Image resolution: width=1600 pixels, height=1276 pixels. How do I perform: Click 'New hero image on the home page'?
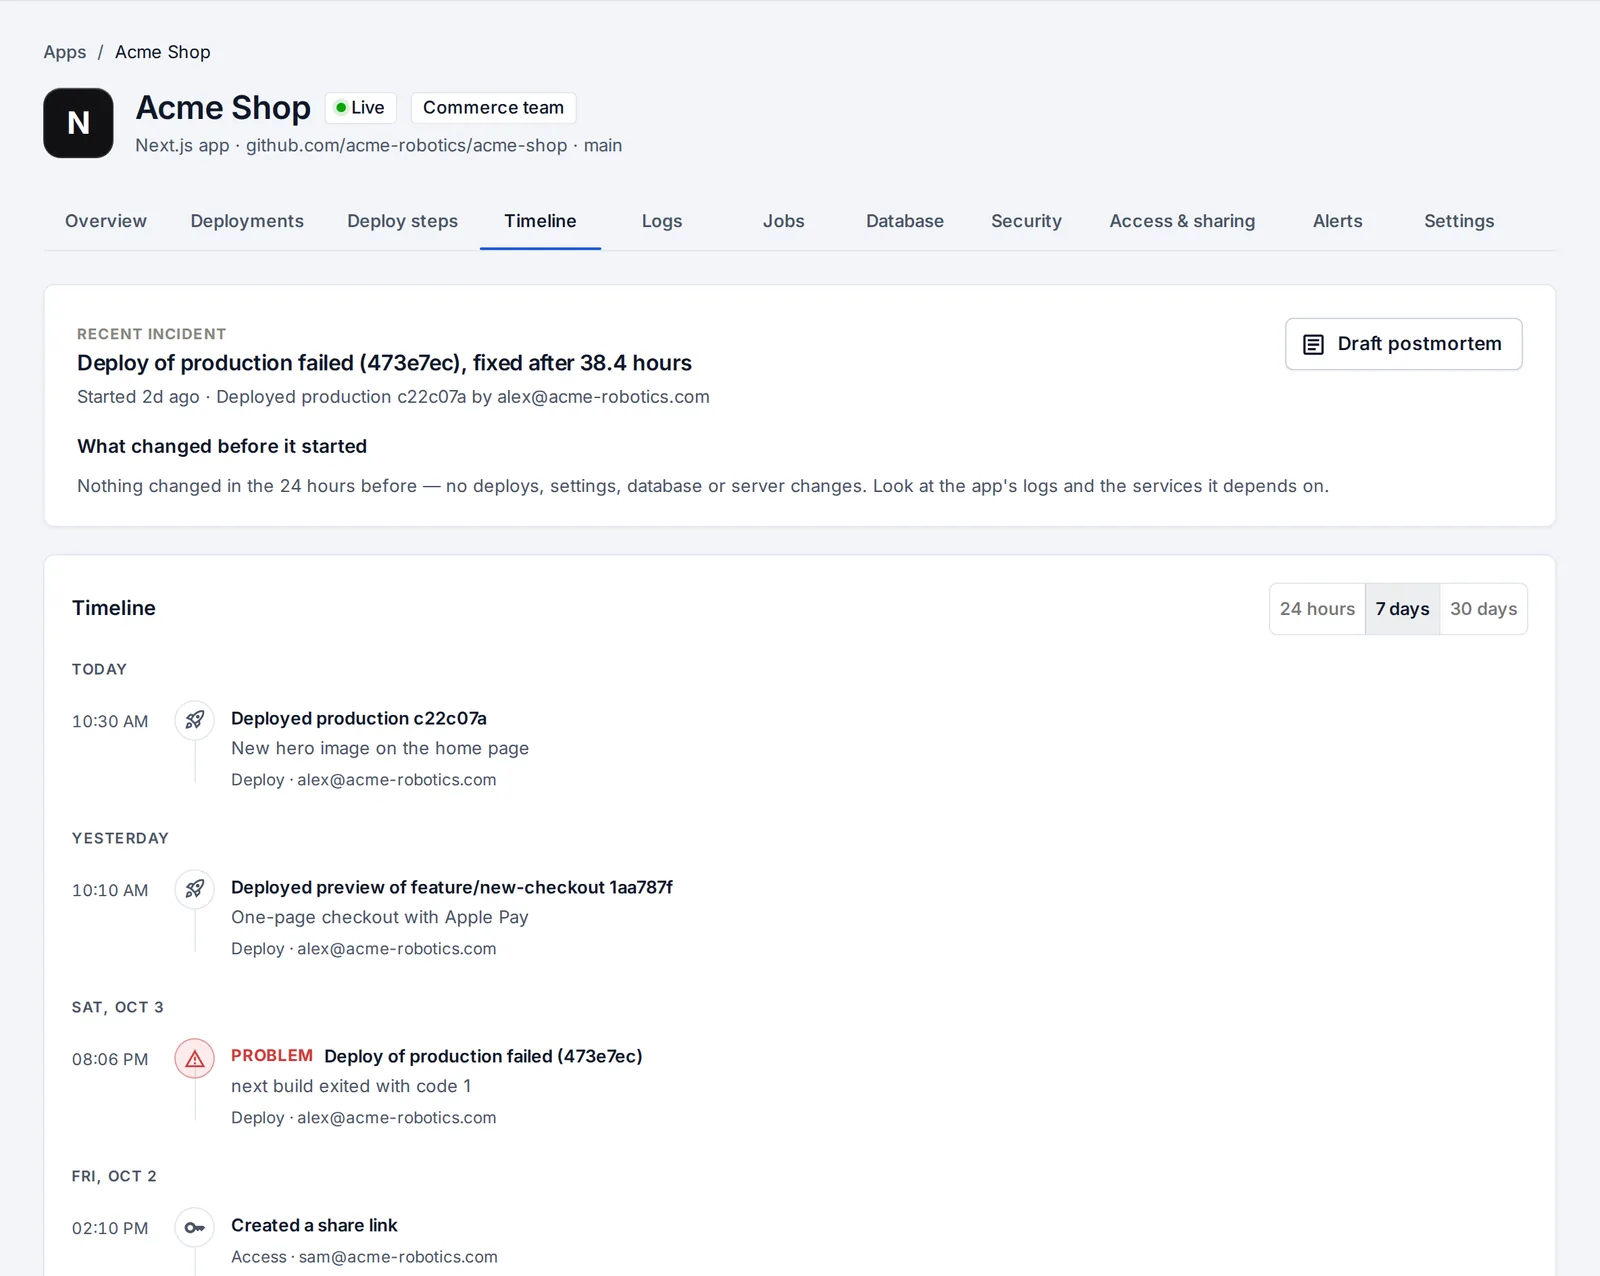380,748
